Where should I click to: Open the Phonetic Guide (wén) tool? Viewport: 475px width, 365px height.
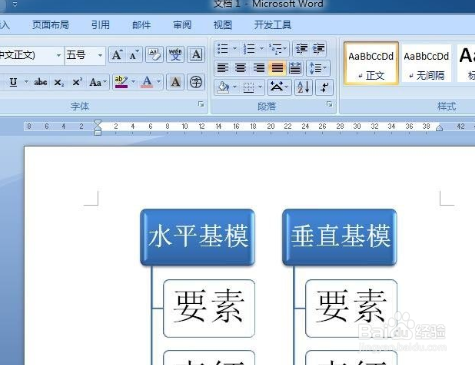pyautogui.click(x=175, y=55)
